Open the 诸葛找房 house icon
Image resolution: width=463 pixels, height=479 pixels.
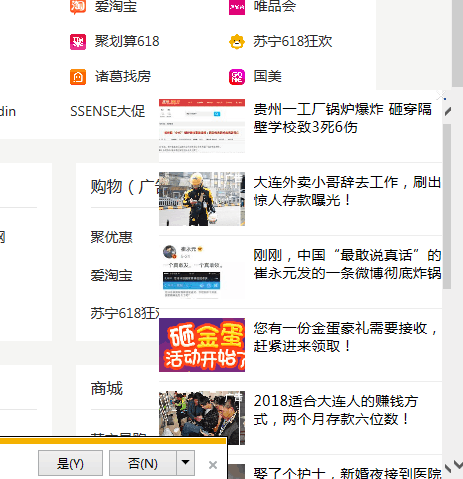coord(78,77)
